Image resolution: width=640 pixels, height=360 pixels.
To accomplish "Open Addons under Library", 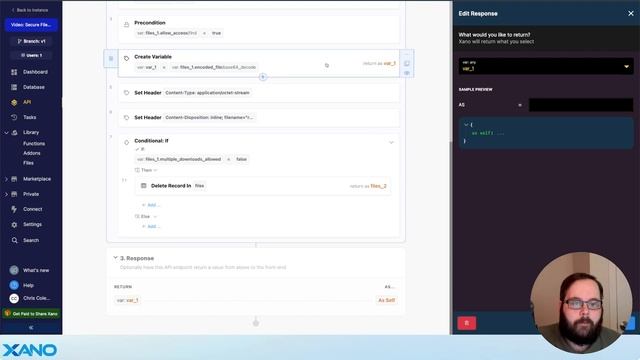I will 31,153.
